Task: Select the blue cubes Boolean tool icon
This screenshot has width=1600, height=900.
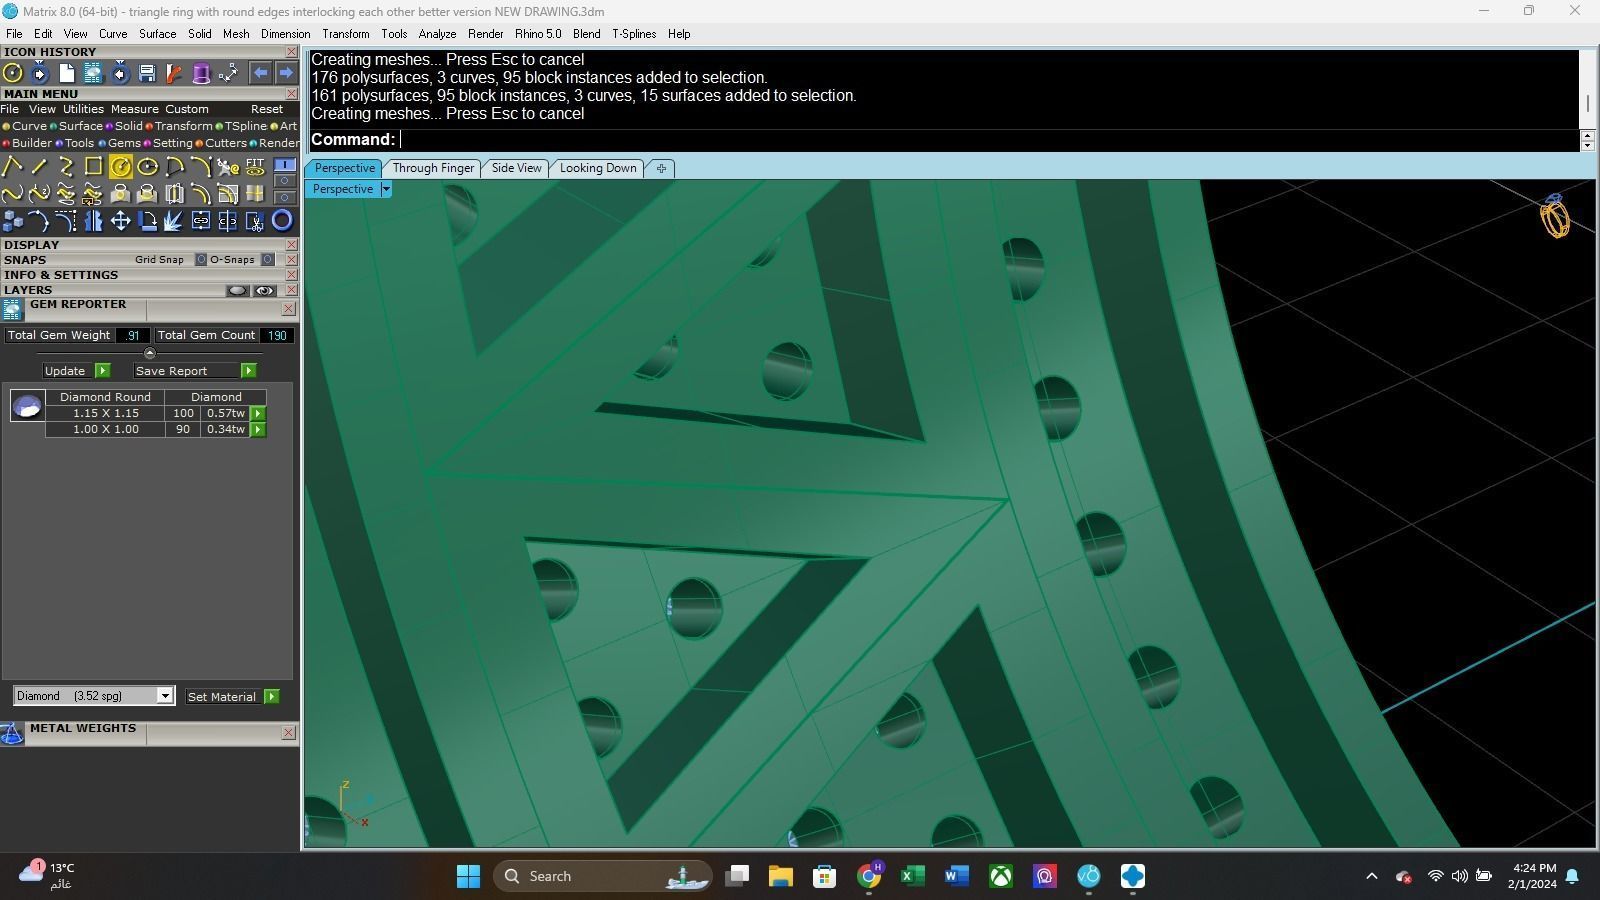Action: point(13,220)
